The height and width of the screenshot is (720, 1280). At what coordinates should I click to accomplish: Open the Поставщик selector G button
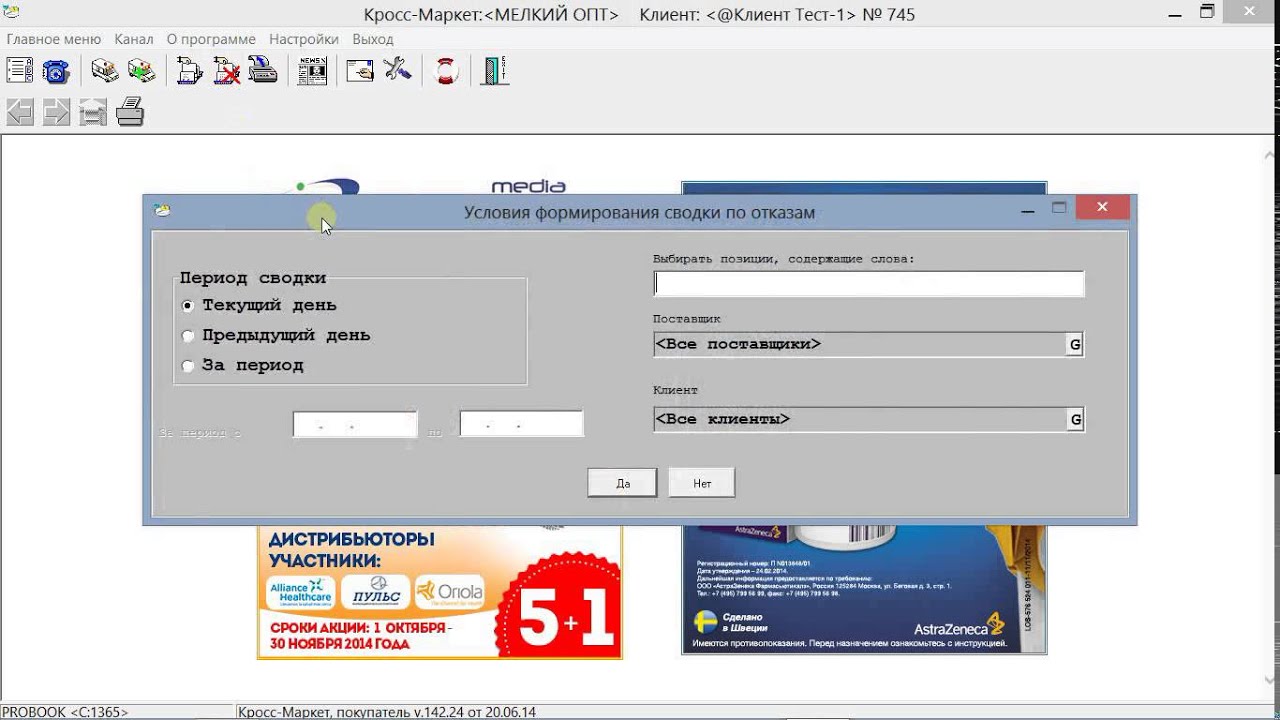pos(1075,344)
